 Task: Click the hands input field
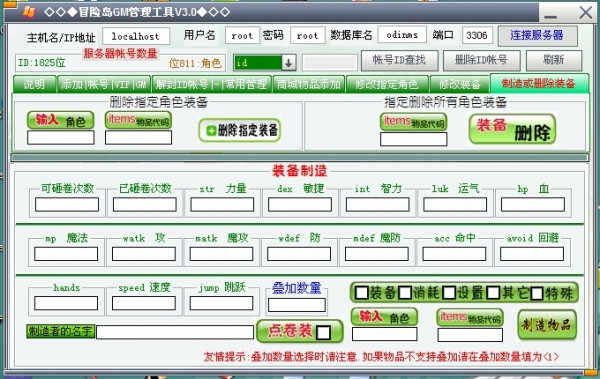point(66,303)
